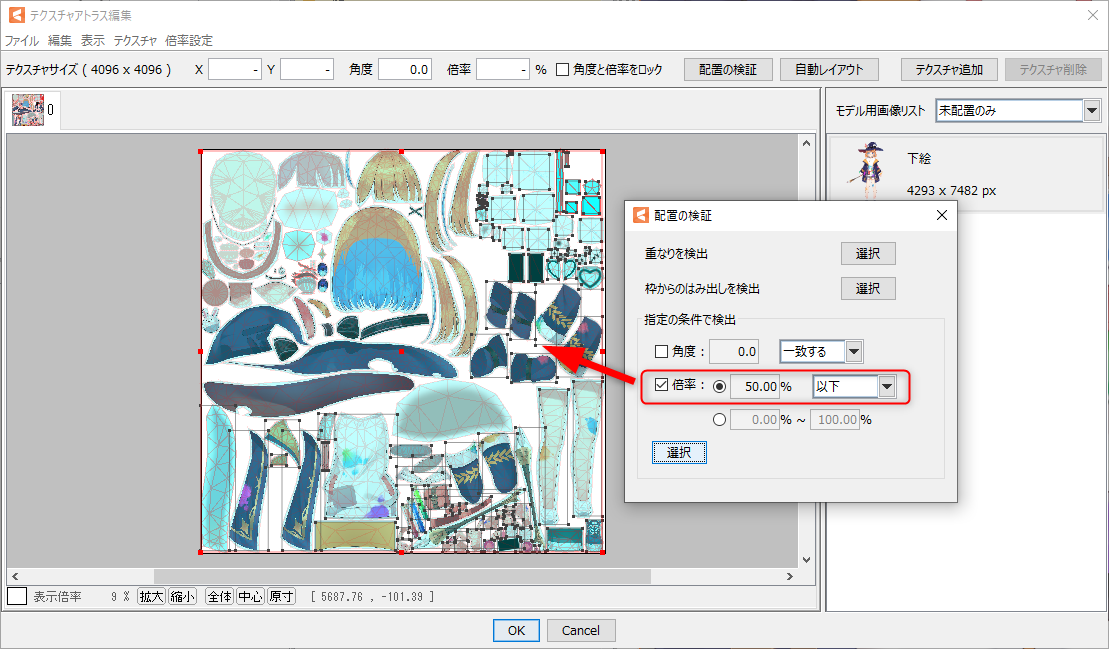Select the single-value 倍率 radio button
The width and height of the screenshot is (1109, 649).
(x=719, y=387)
